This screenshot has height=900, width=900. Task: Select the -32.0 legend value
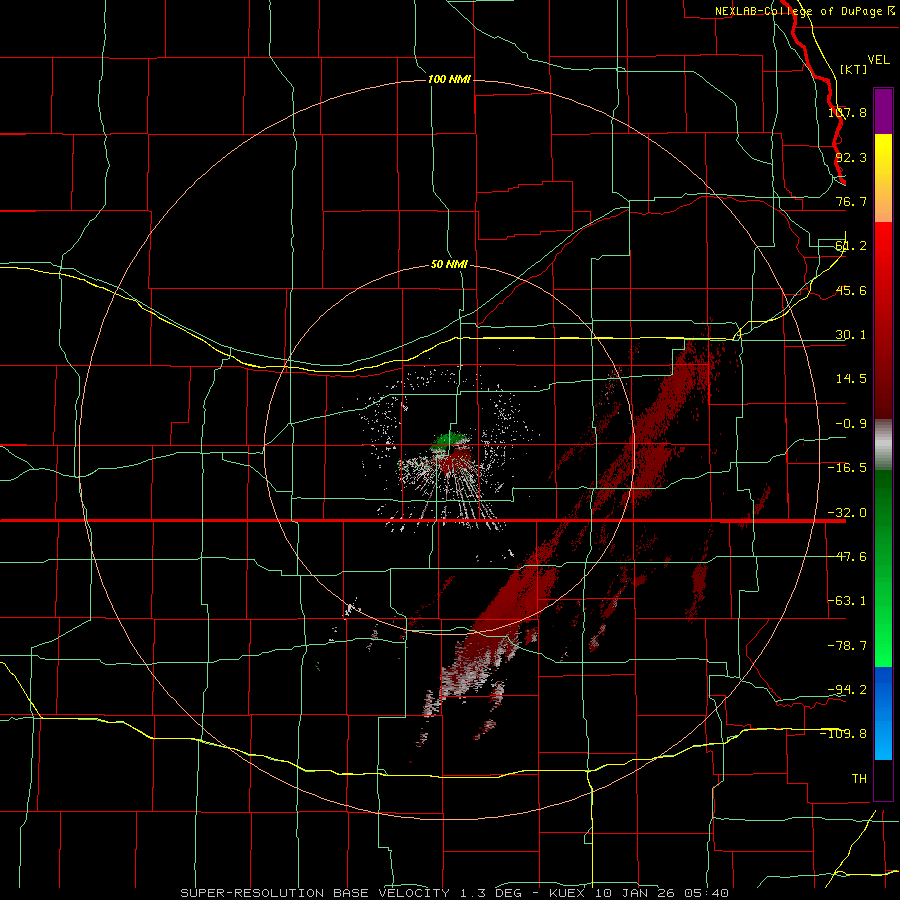847,513
